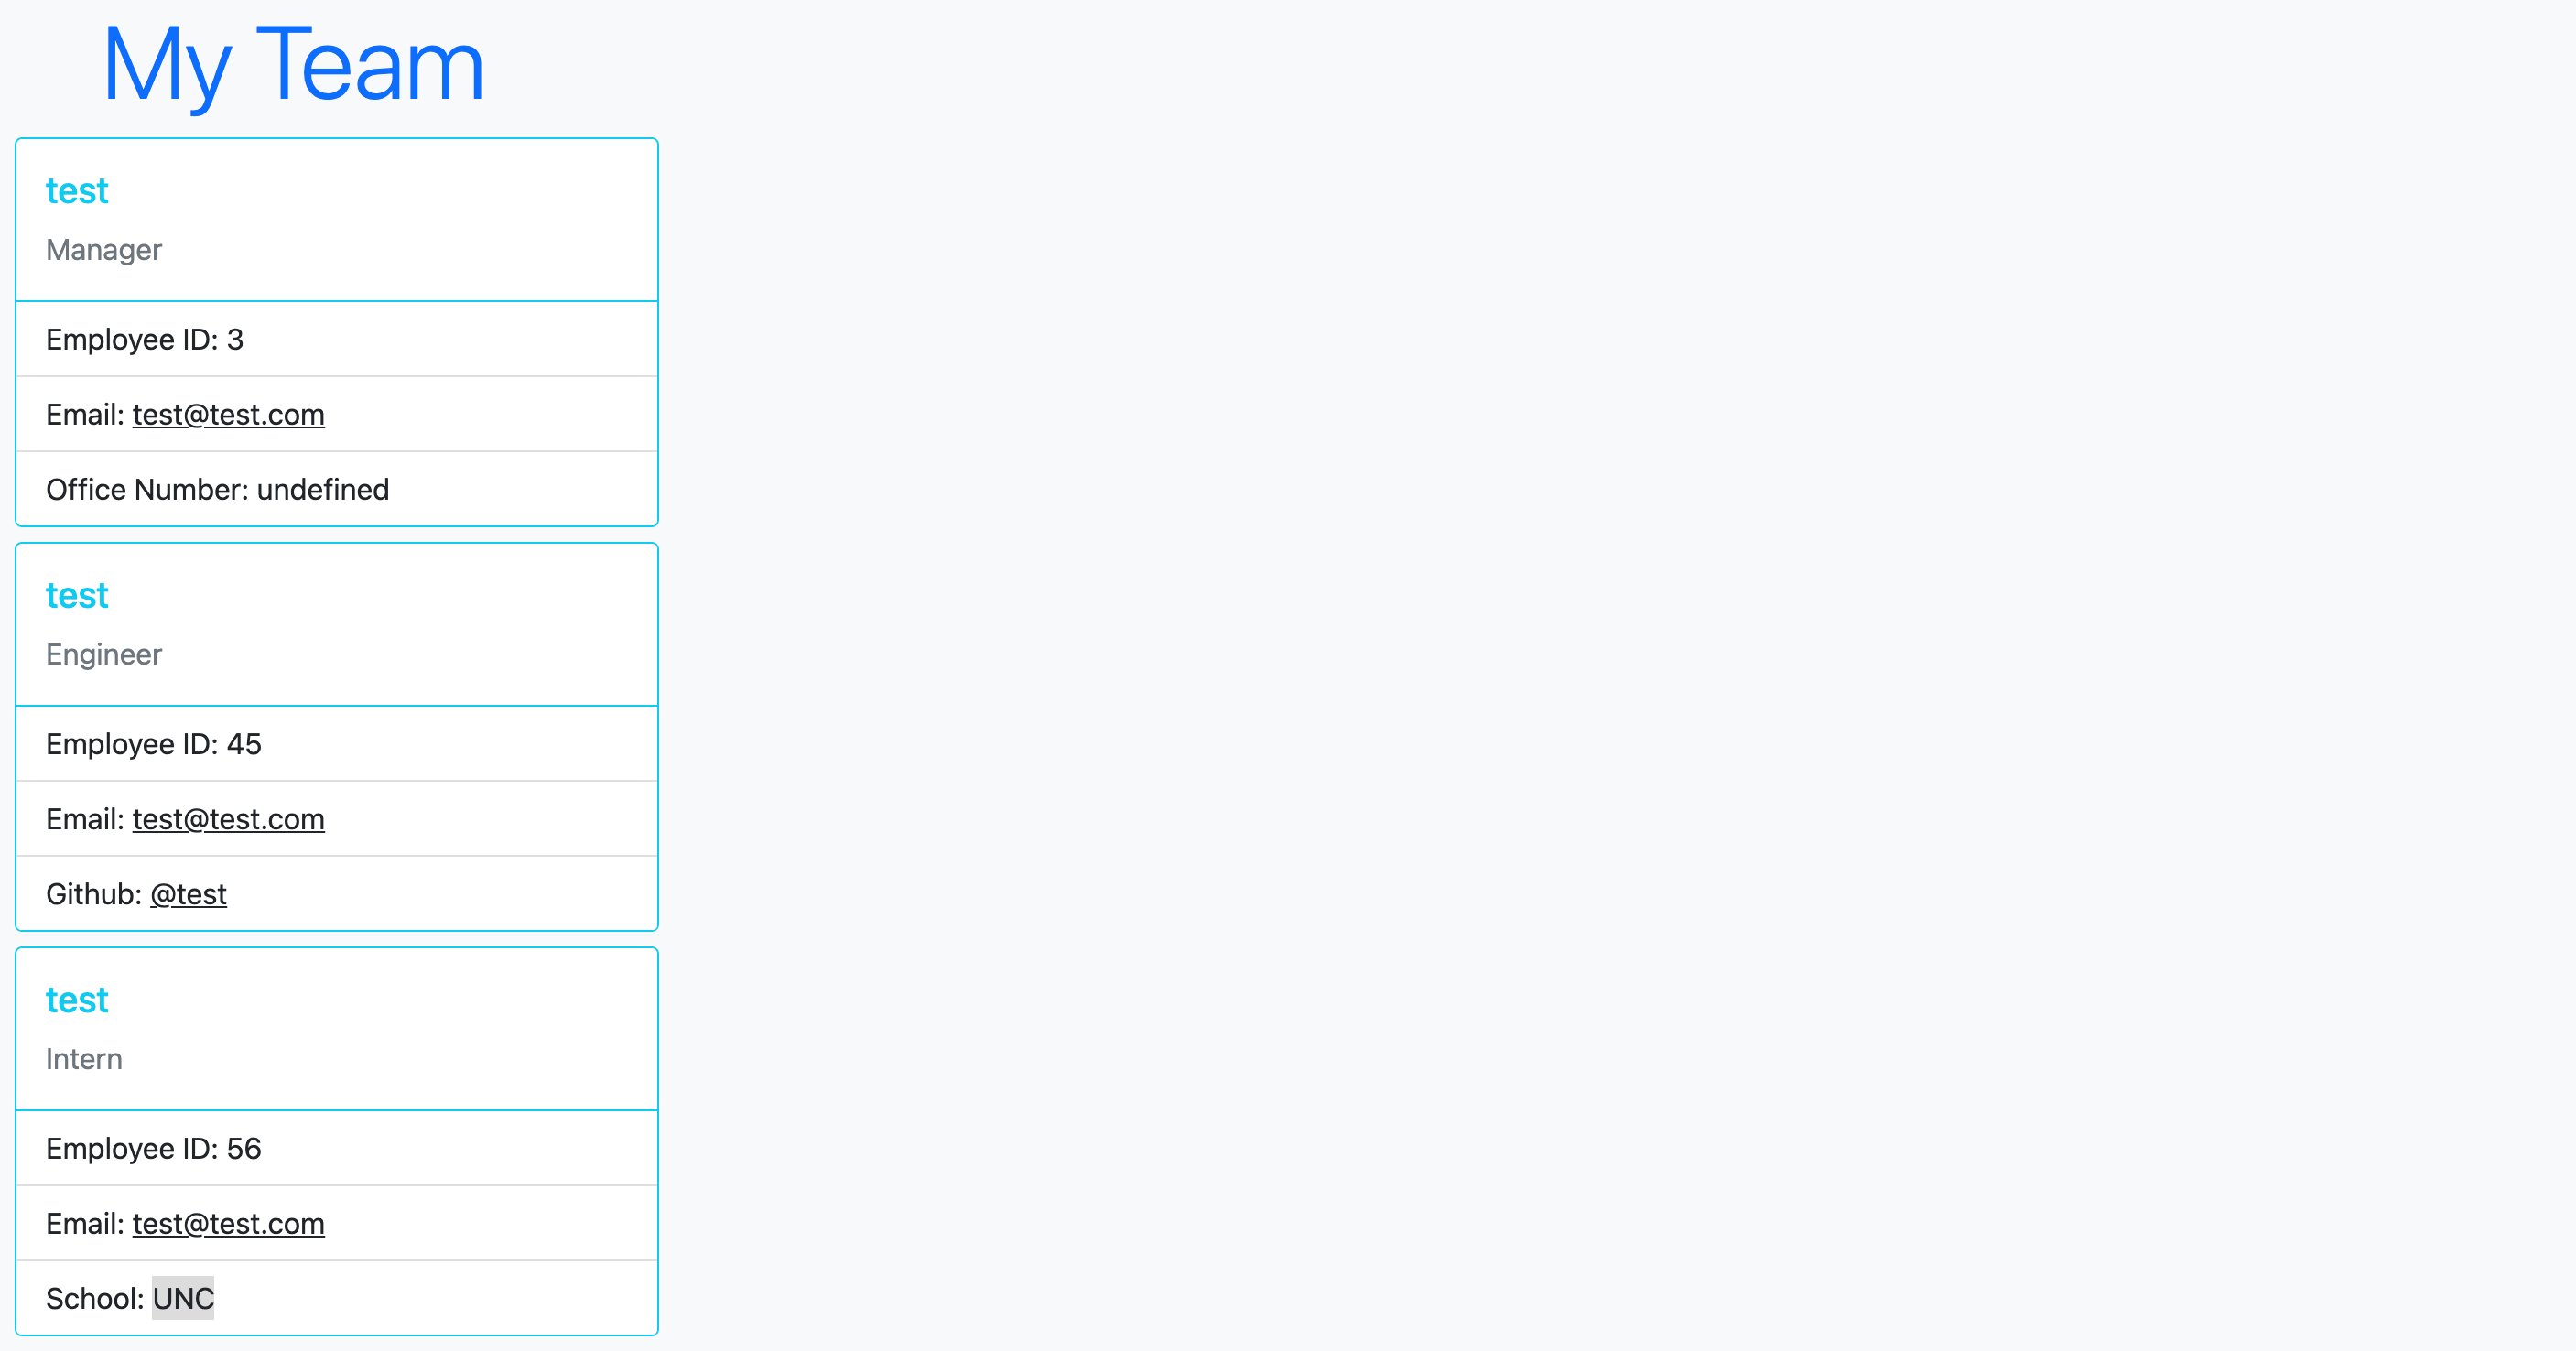Click the Office Number field in Manager card

point(337,491)
